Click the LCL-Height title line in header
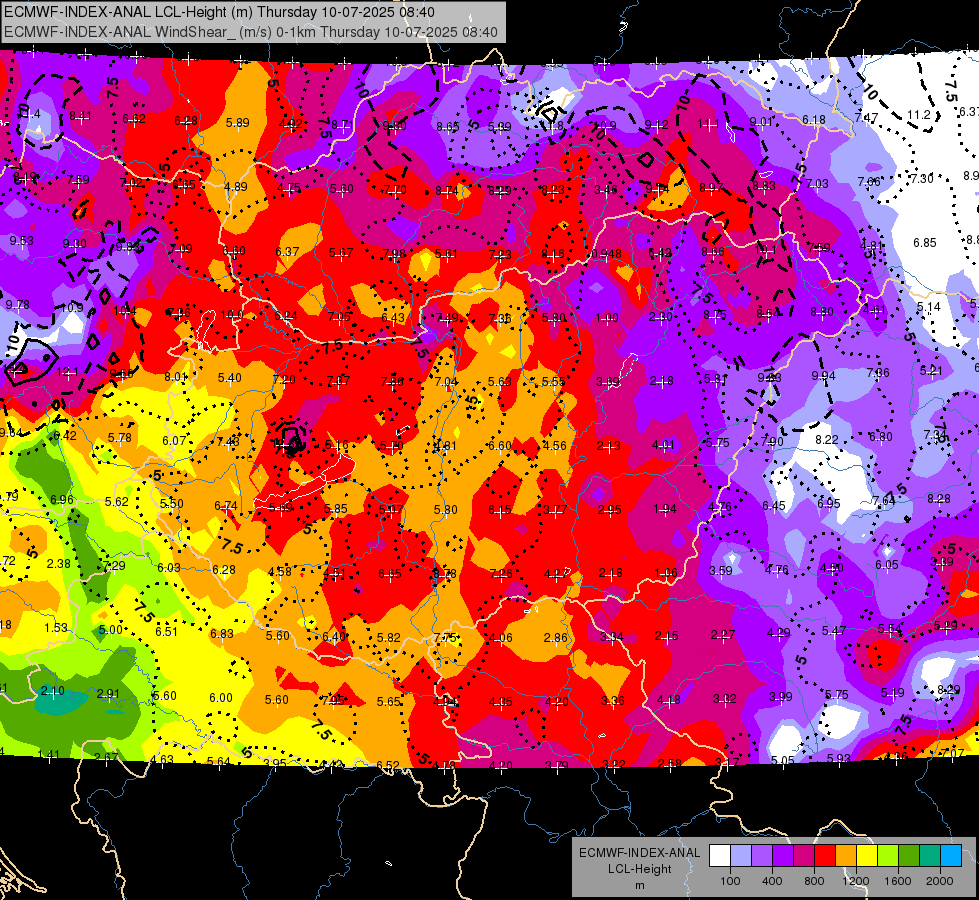The image size is (979, 900). [219, 12]
